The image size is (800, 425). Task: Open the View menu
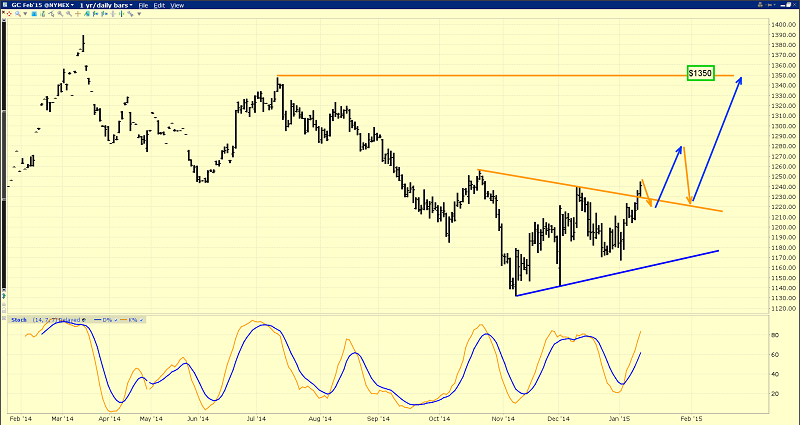coord(177,5)
